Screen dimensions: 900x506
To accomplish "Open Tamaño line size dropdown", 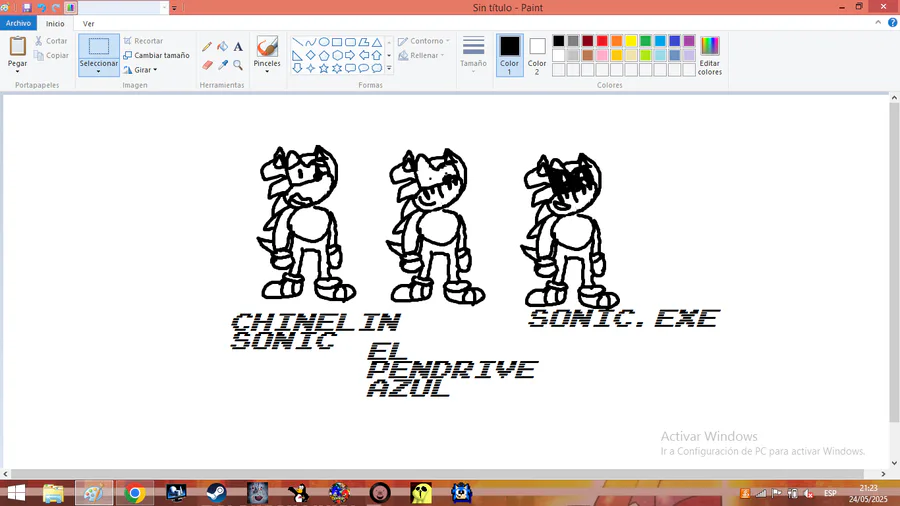I will 474,55.
